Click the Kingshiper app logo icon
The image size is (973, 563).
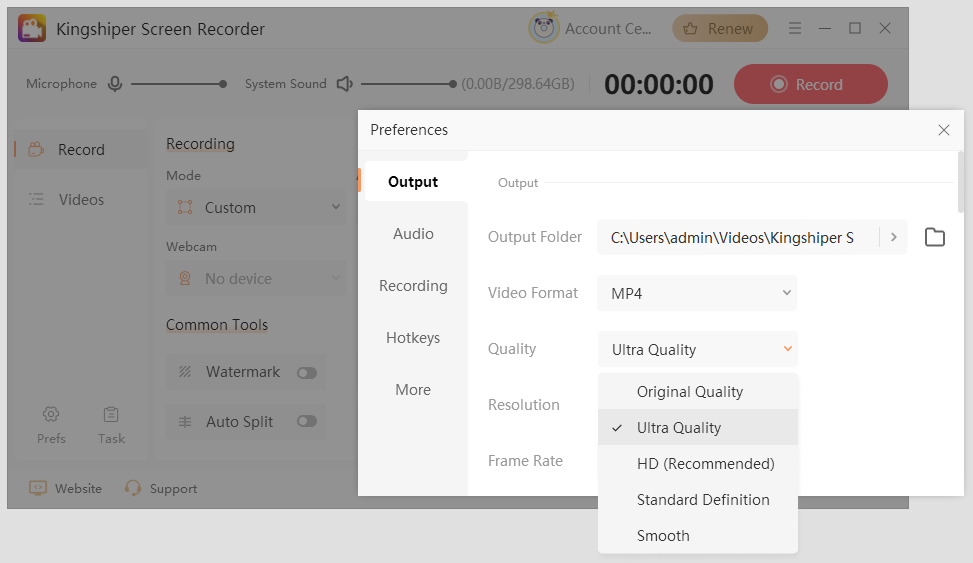(32, 29)
